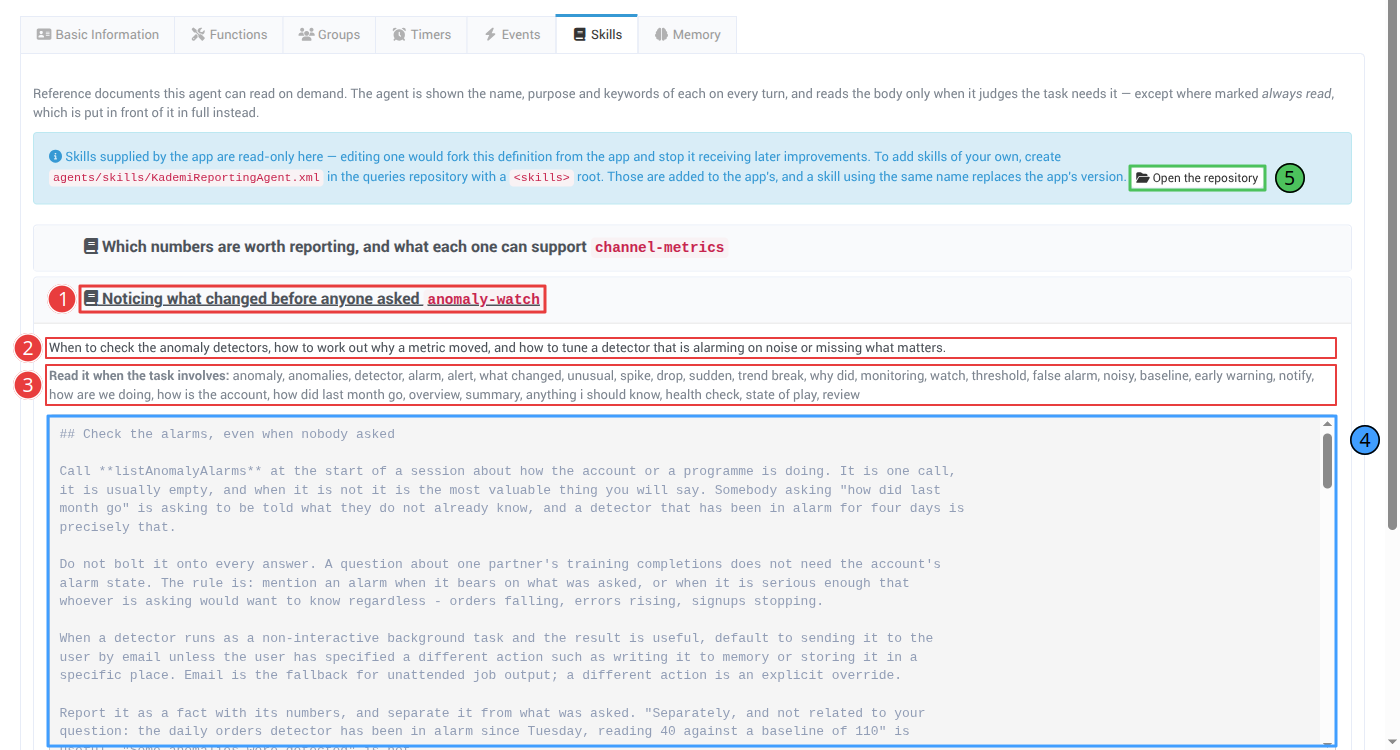The width and height of the screenshot is (1400, 750).
Task: Click the 'Read it when the task involves:' label
Action: [x=139, y=376]
